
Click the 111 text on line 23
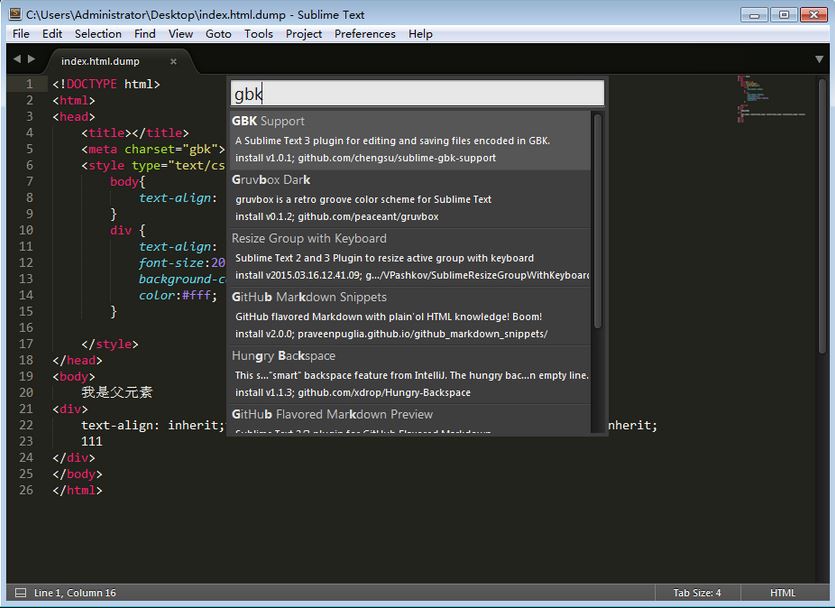(x=92, y=441)
